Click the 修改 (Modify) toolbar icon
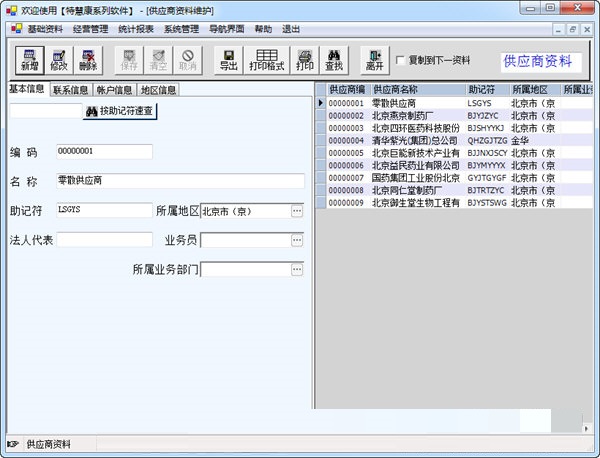This screenshot has width=600, height=458. coord(59,60)
